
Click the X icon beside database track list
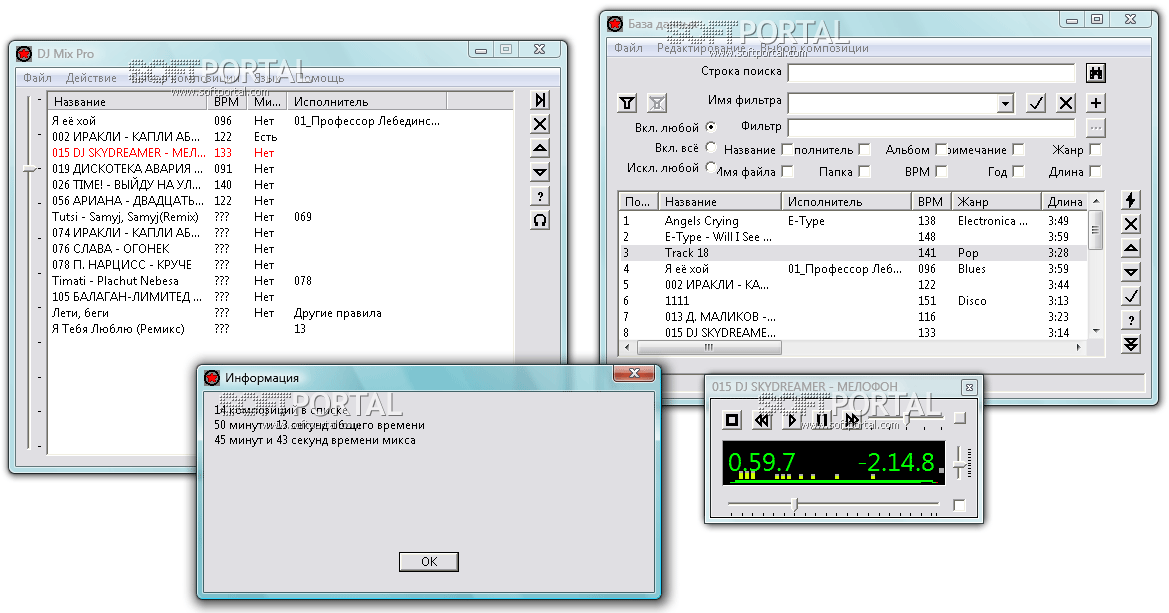[x=1131, y=224]
